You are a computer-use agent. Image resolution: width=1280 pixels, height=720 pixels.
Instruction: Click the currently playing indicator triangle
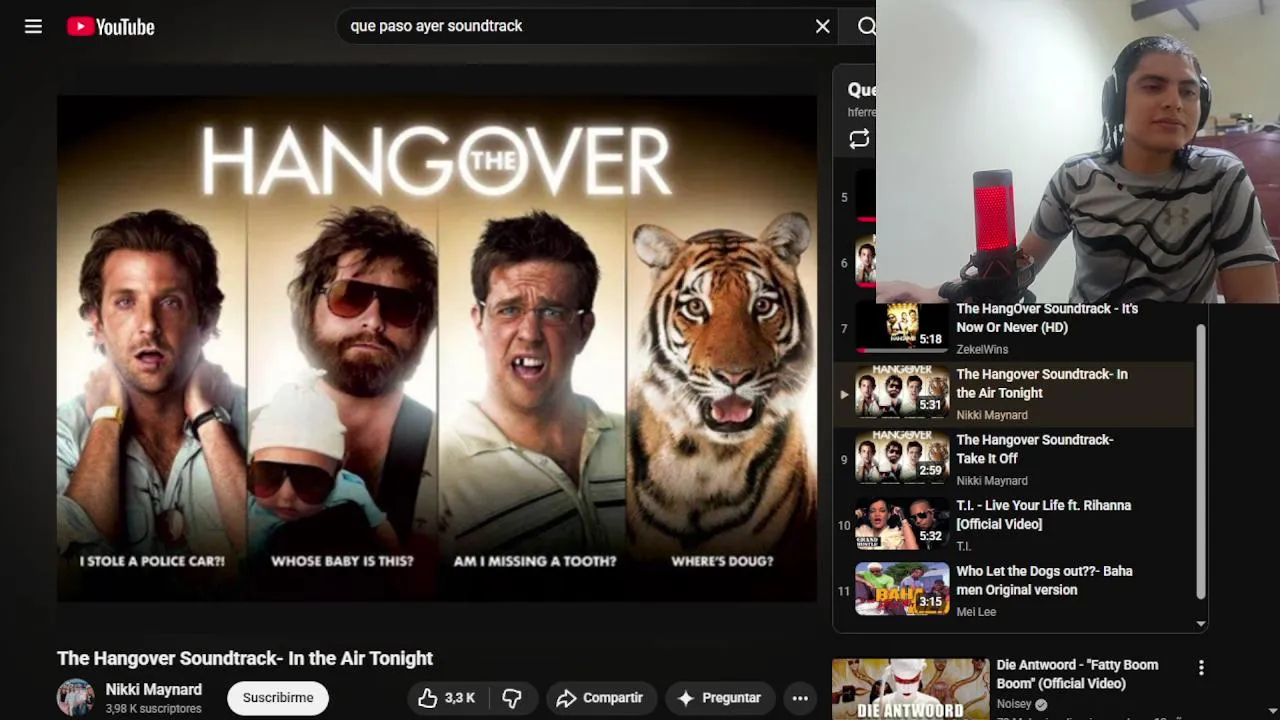point(844,394)
